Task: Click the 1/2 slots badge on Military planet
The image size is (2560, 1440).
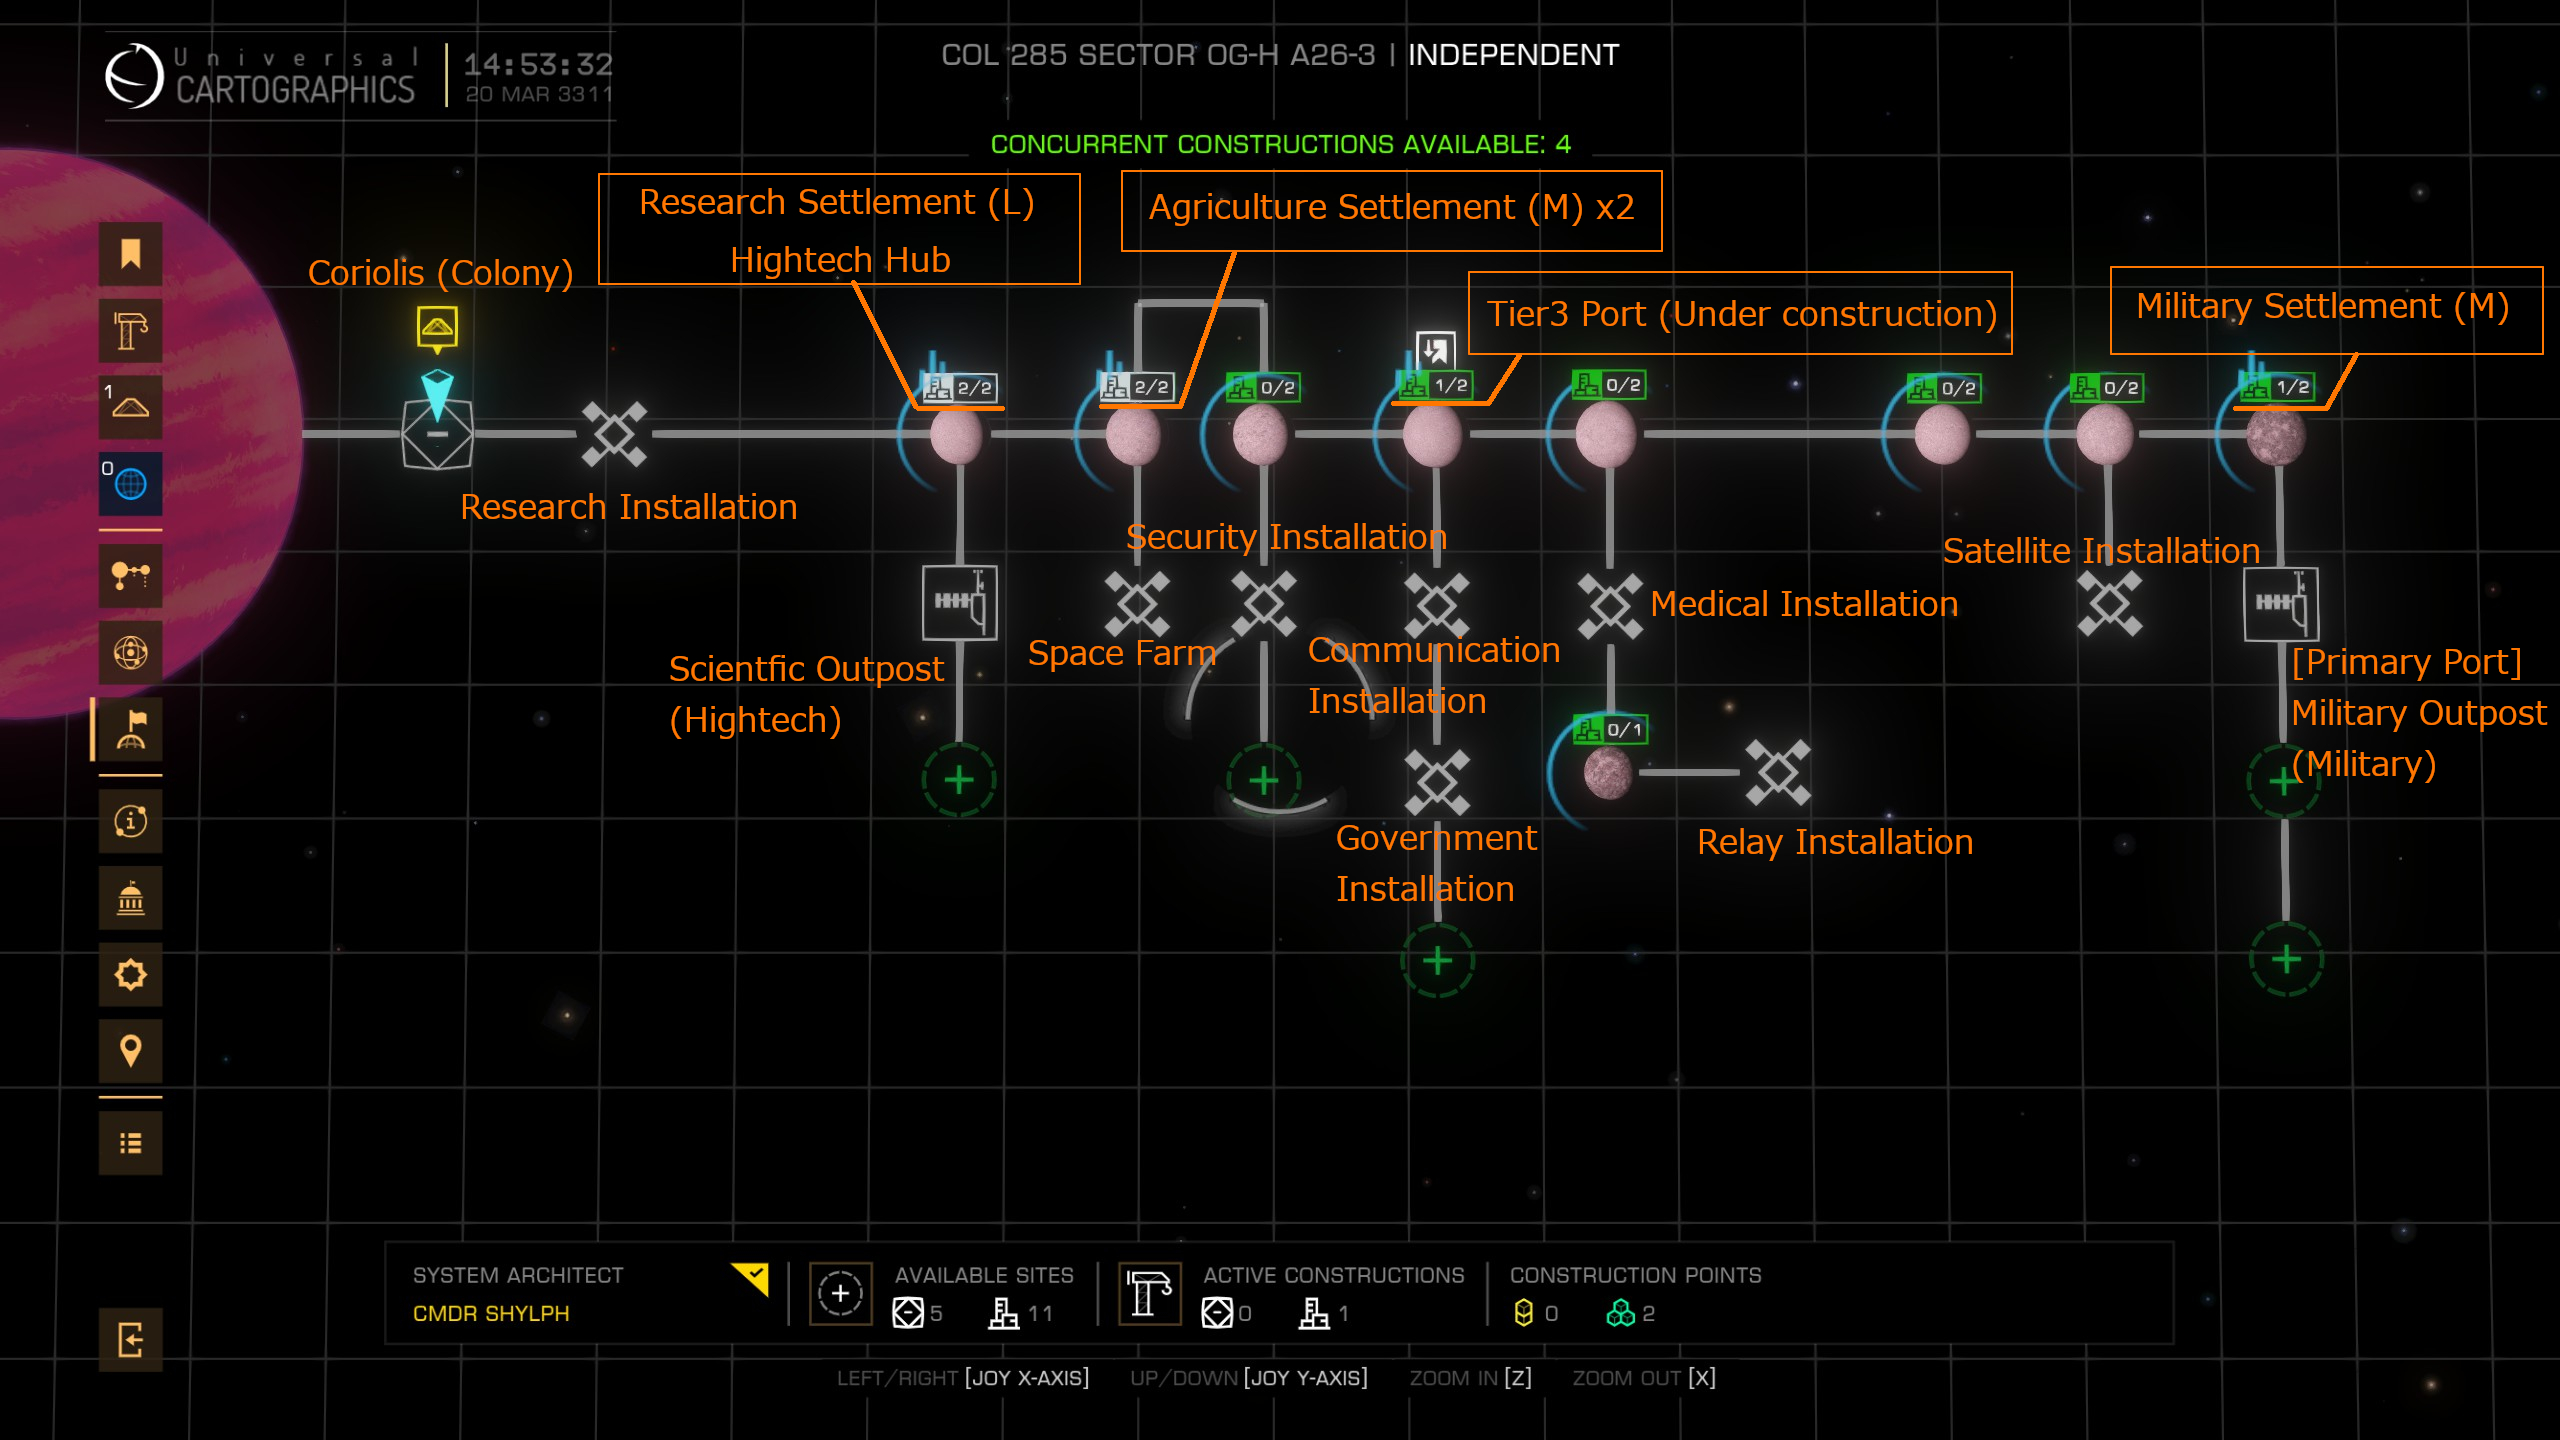Action: coord(2277,387)
